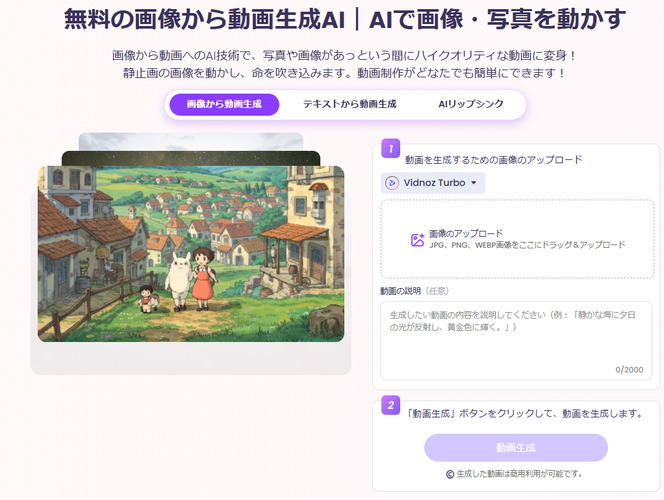This screenshot has width=664, height=500.
Task: Focus the 動画の説明 description text box
Action: [516, 341]
